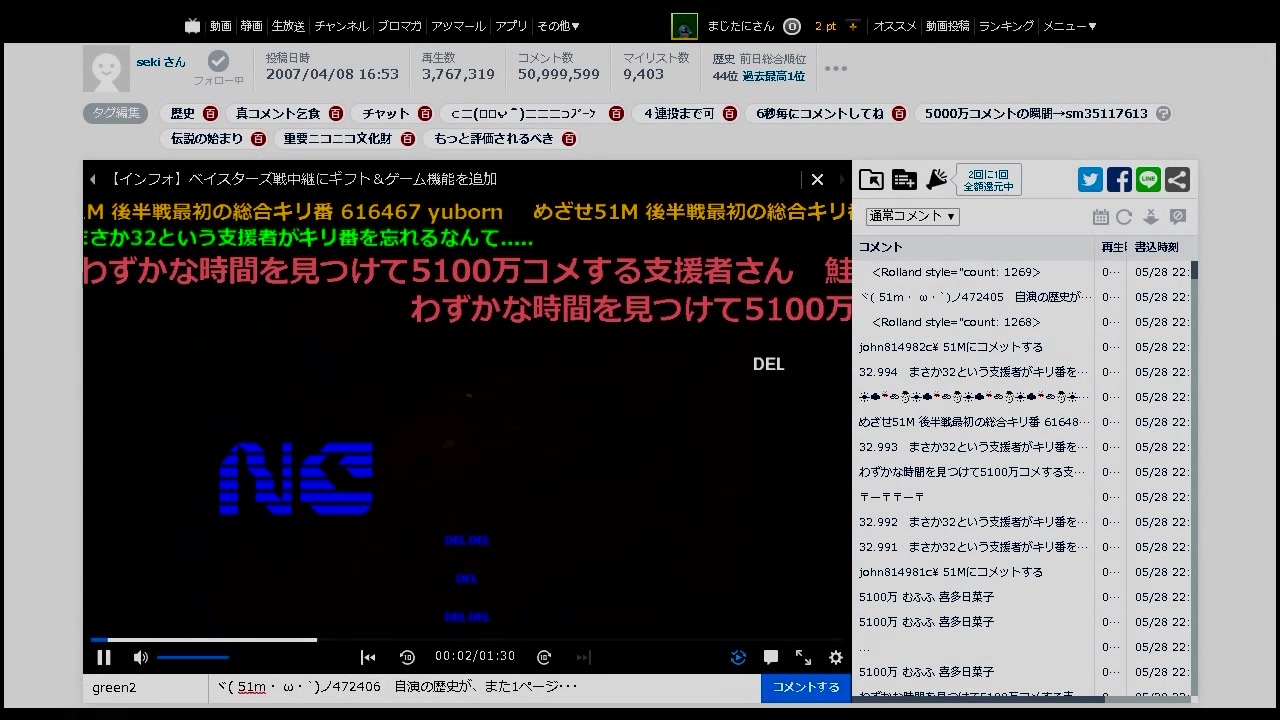Screen dimensions: 1280x720
Task: Open the 通常コメント dropdown
Action: tap(913, 216)
